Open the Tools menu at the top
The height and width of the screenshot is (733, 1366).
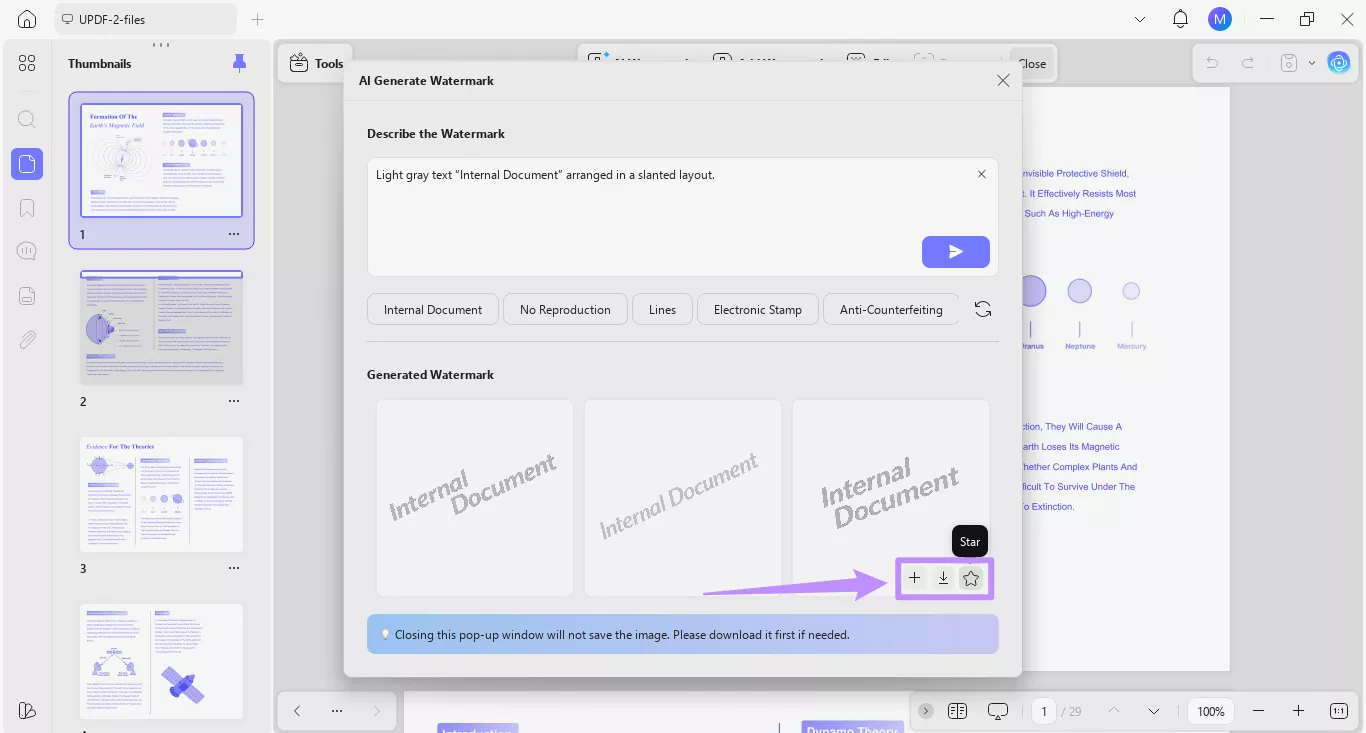click(316, 63)
